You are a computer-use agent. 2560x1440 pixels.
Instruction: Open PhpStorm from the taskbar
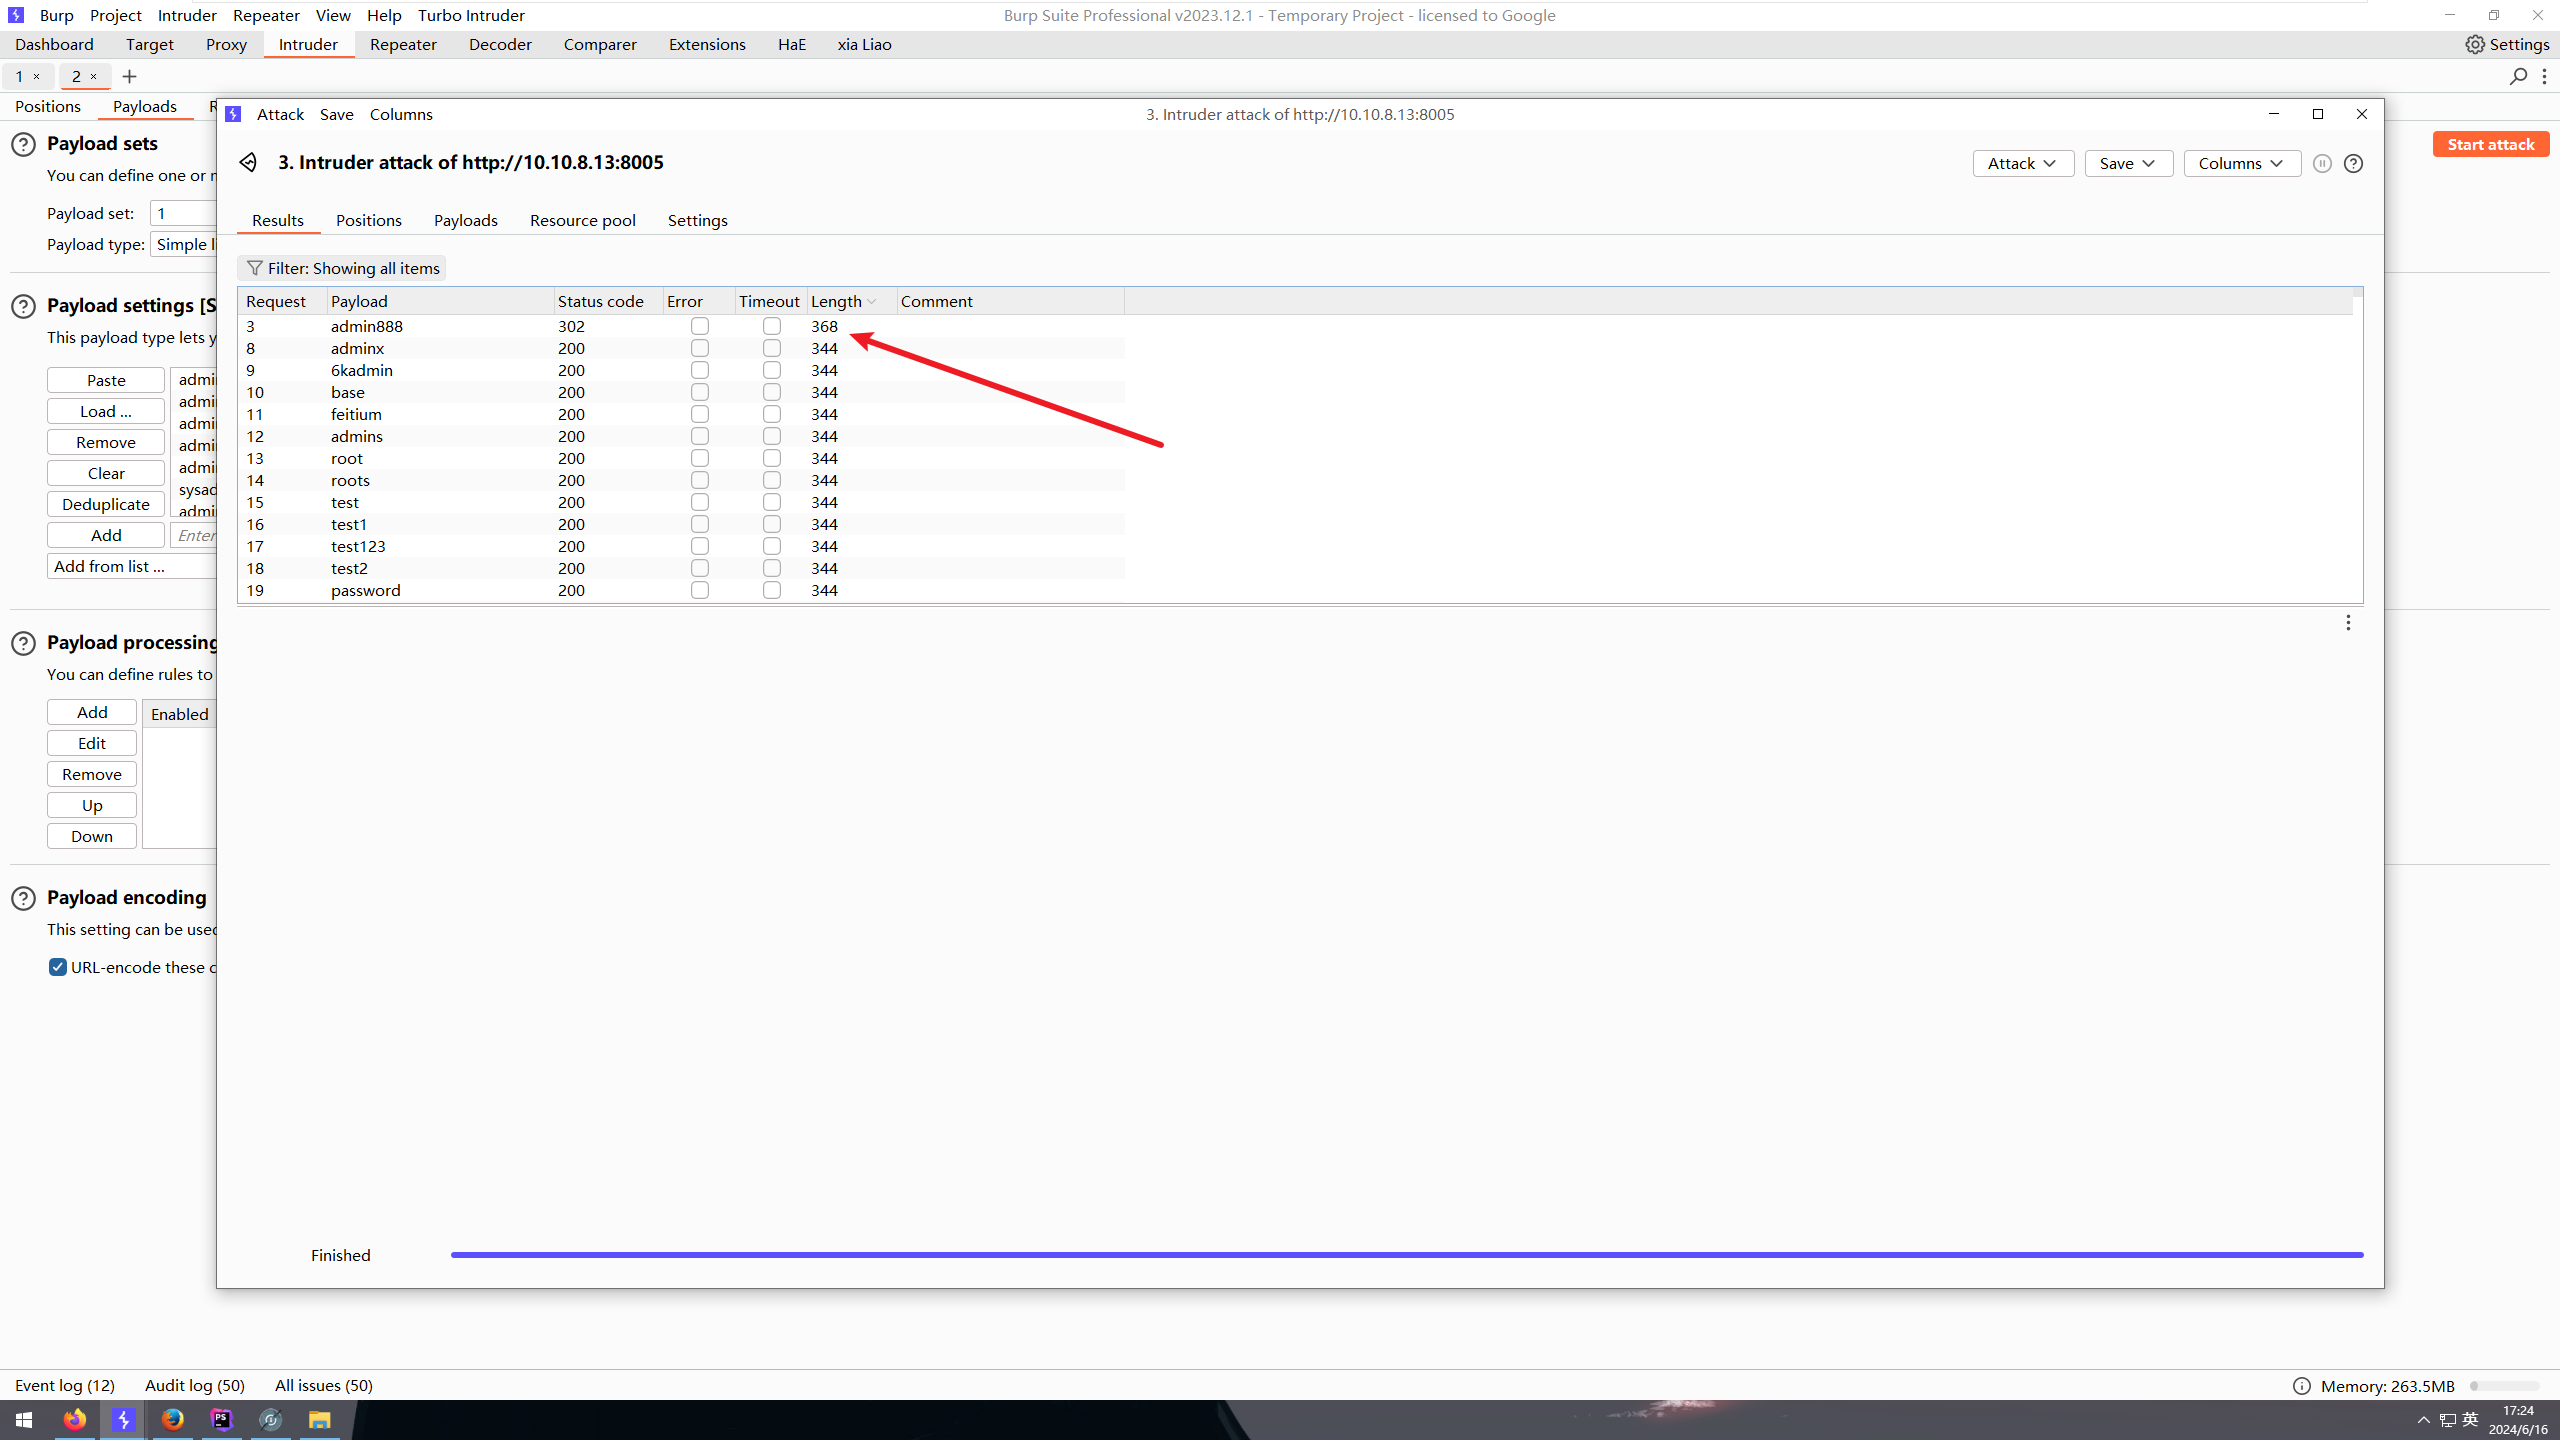coord(221,1420)
